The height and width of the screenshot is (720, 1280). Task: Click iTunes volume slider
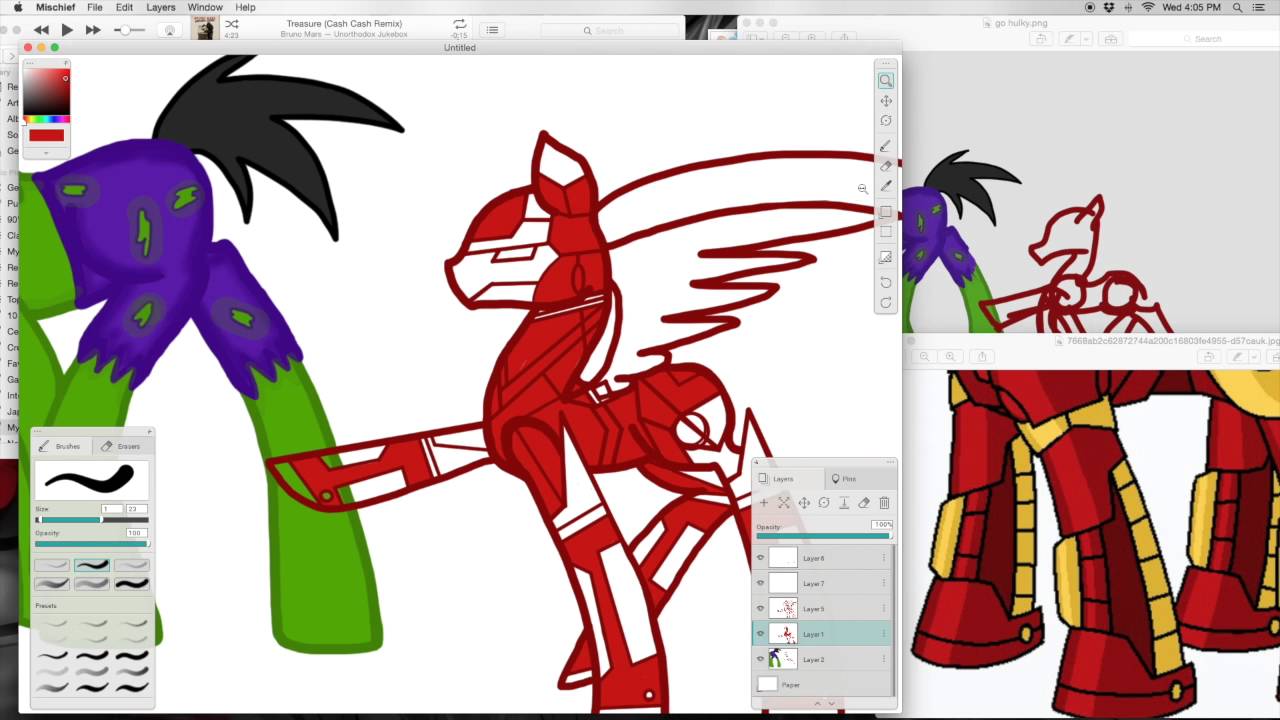[x=128, y=30]
